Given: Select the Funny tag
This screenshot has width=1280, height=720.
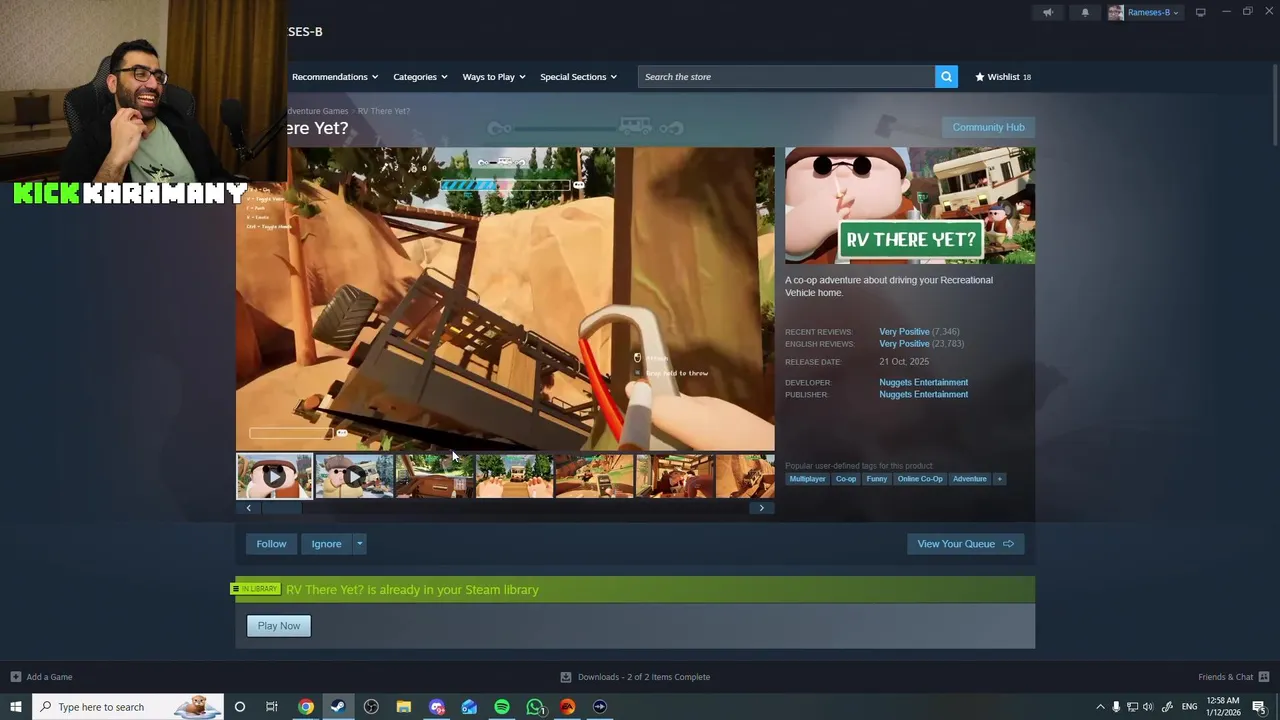Looking at the screenshot, I should 876,479.
